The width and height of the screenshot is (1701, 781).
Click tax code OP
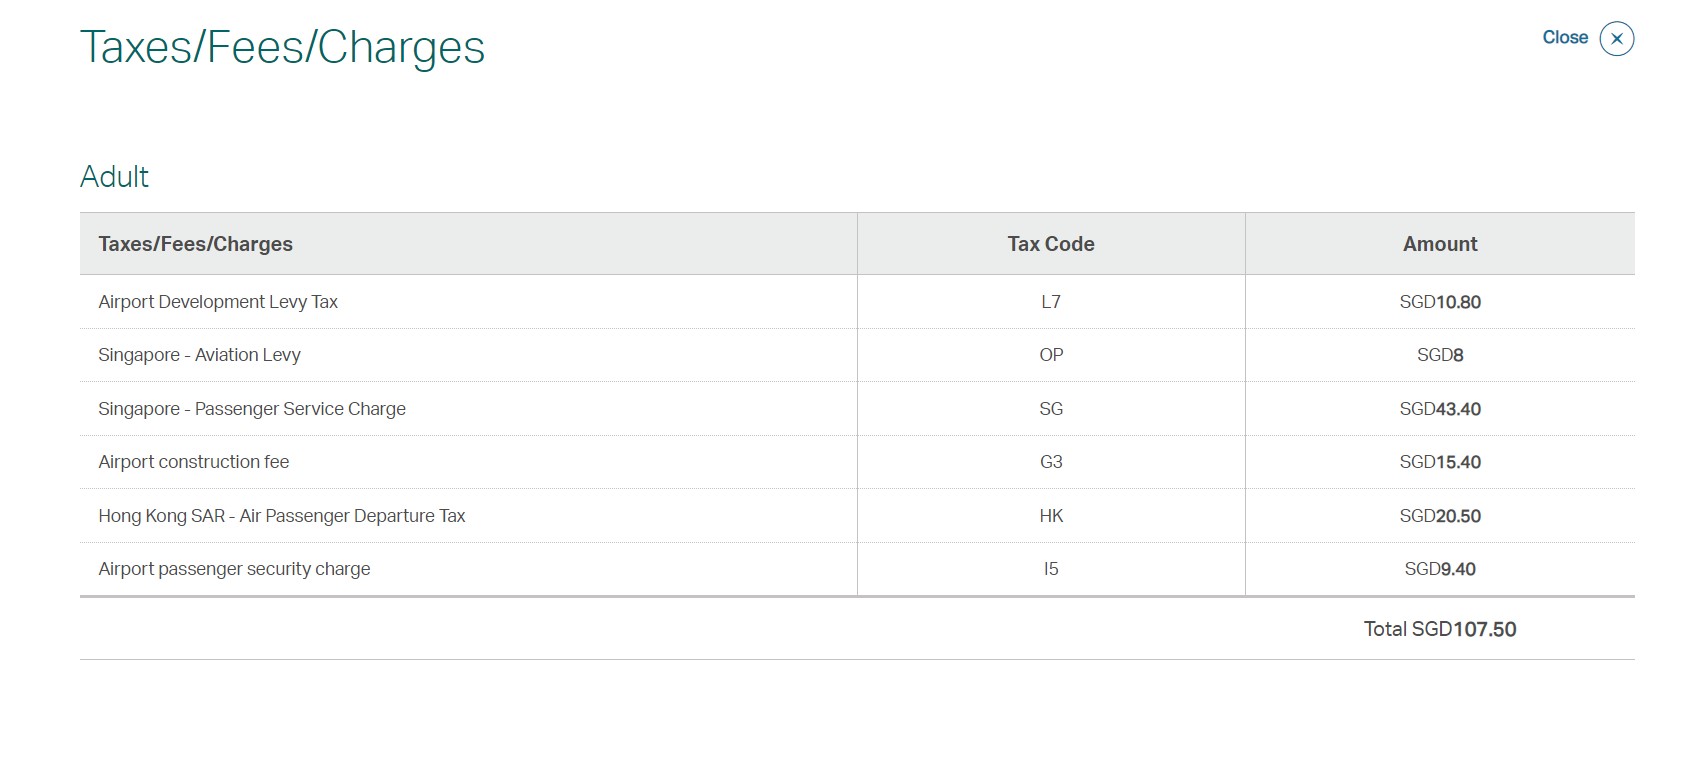1051,355
